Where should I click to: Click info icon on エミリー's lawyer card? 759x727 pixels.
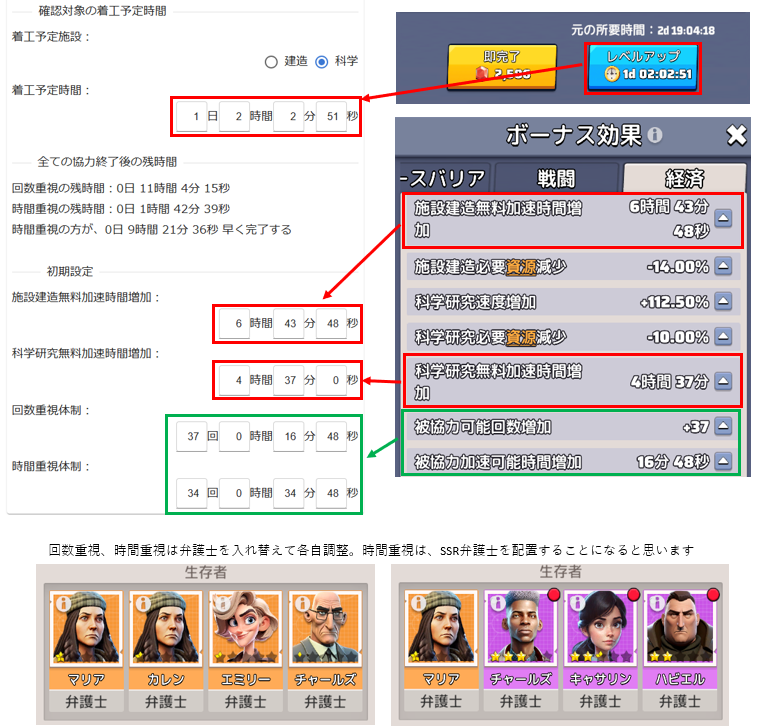coord(222,603)
